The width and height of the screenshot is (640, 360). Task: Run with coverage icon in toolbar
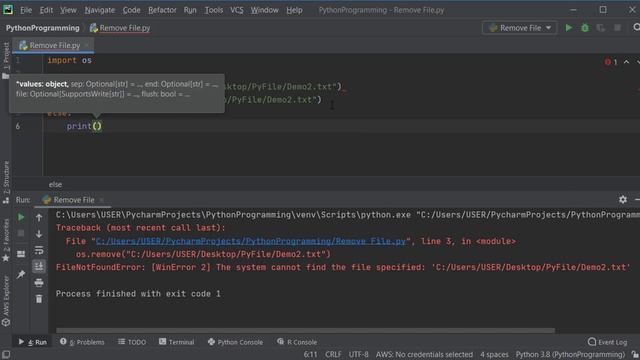click(601, 28)
